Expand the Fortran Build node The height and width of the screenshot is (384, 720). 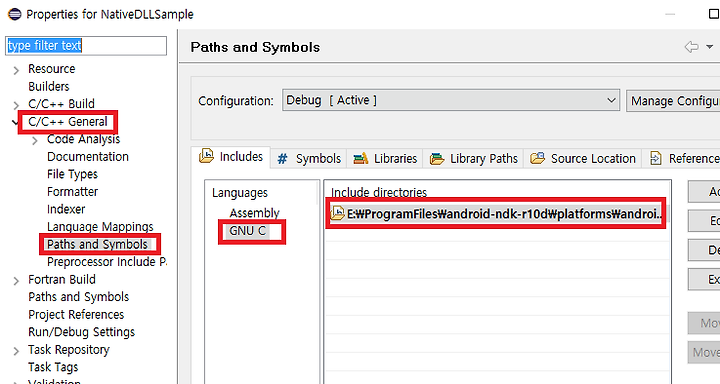(16, 281)
